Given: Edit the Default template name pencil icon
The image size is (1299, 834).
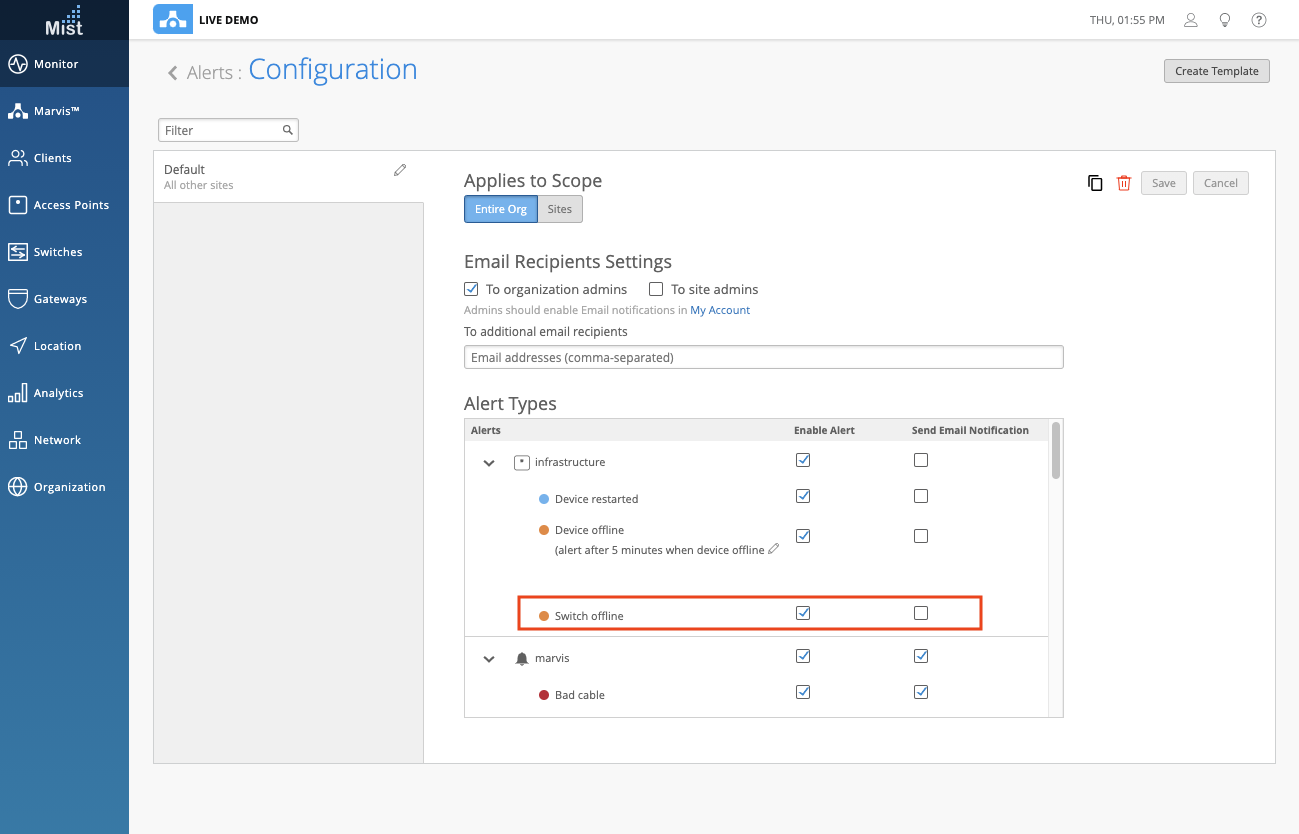Looking at the screenshot, I should (400, 170).
